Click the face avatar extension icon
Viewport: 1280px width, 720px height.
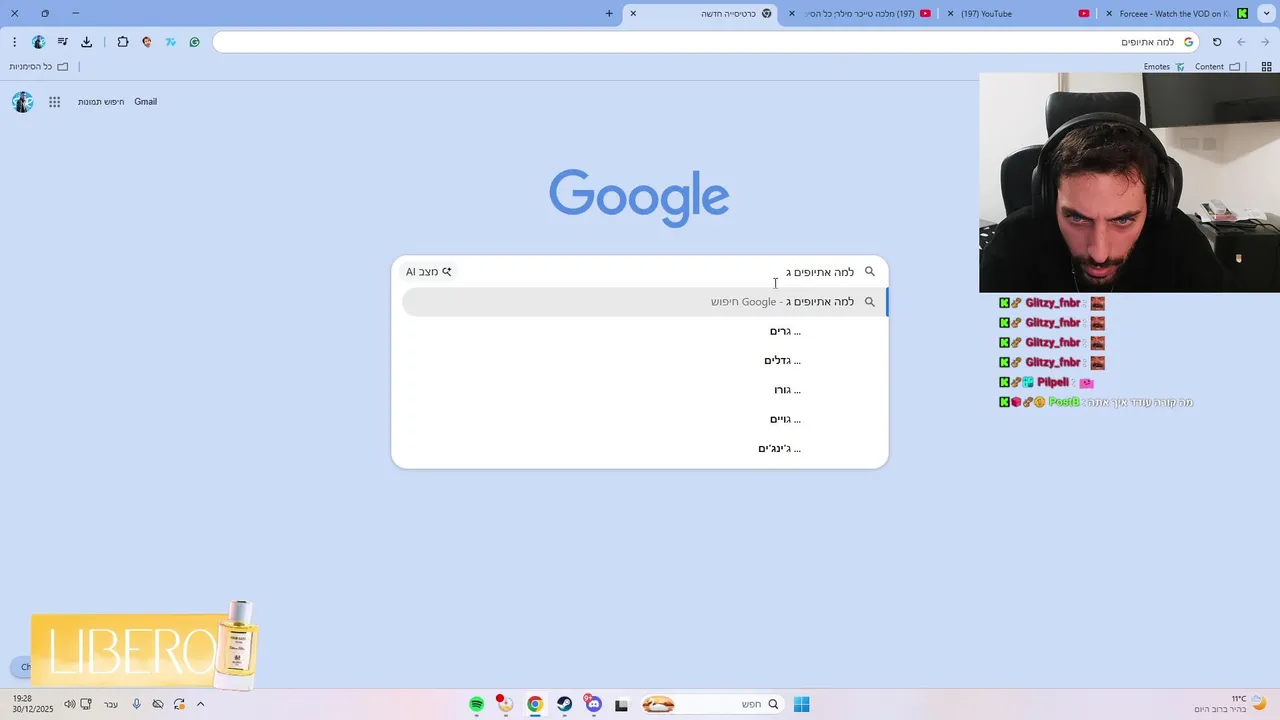coord(147,42)
